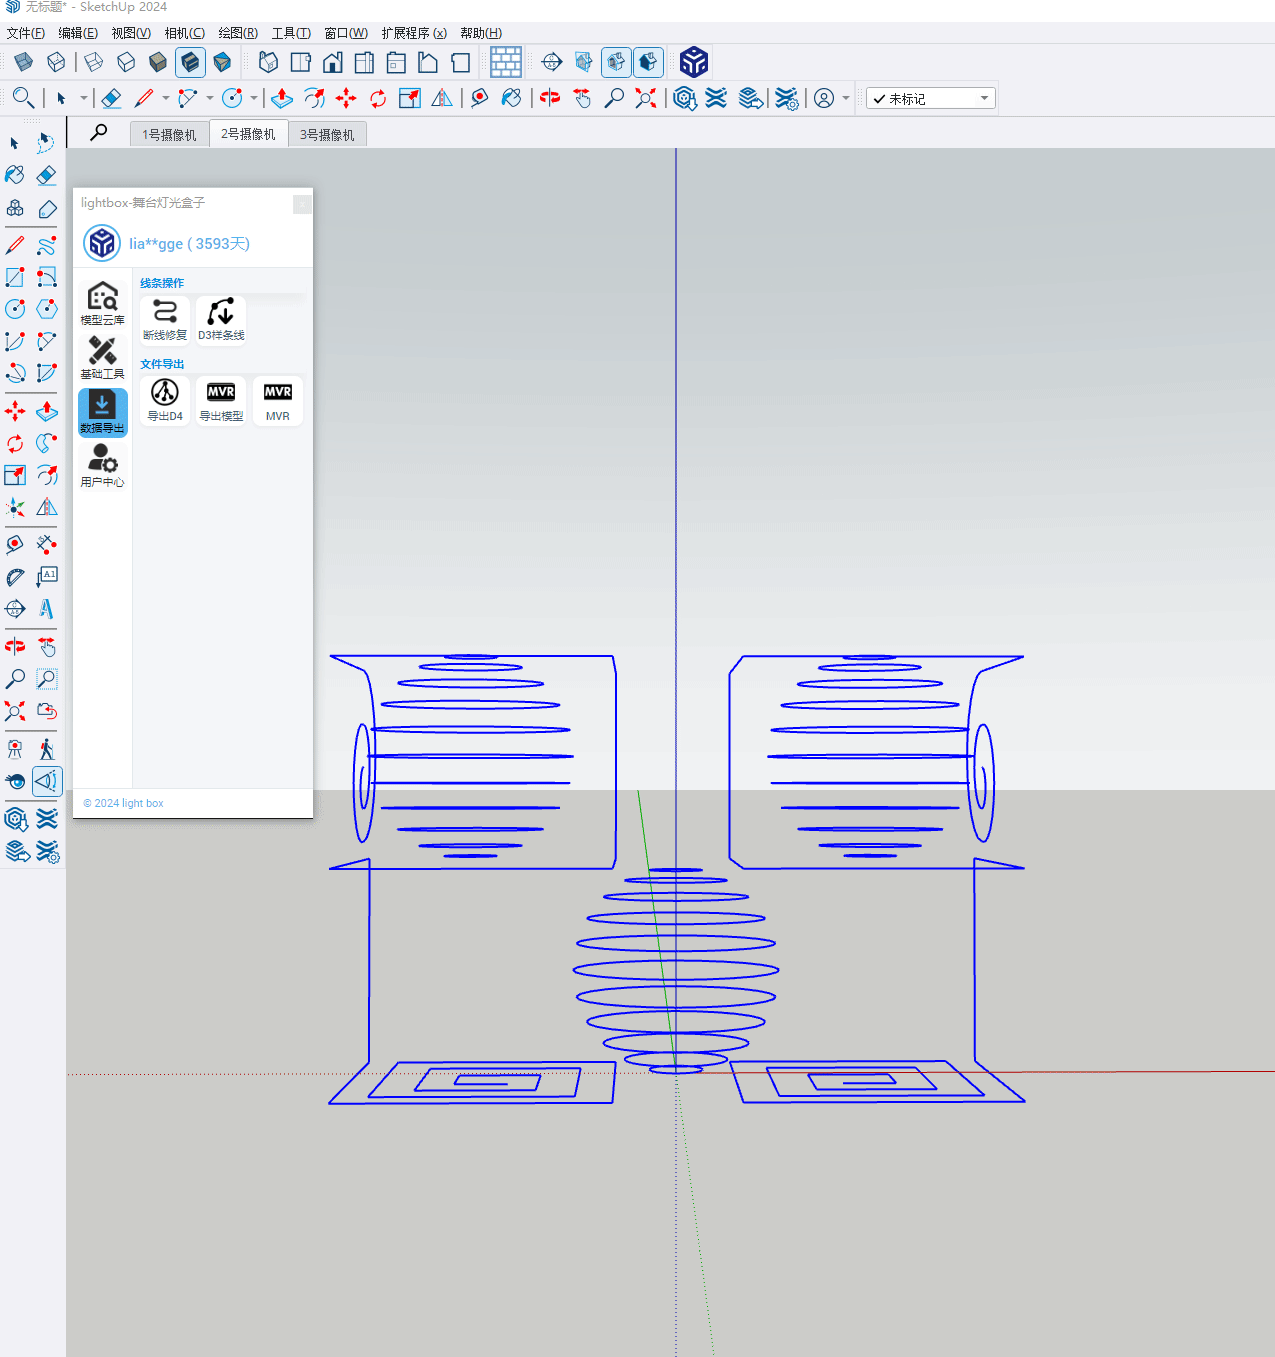Viewport: 1275px width, 1357px height.
Task: Toggle the Field of View tool
Action: (47, 781)
